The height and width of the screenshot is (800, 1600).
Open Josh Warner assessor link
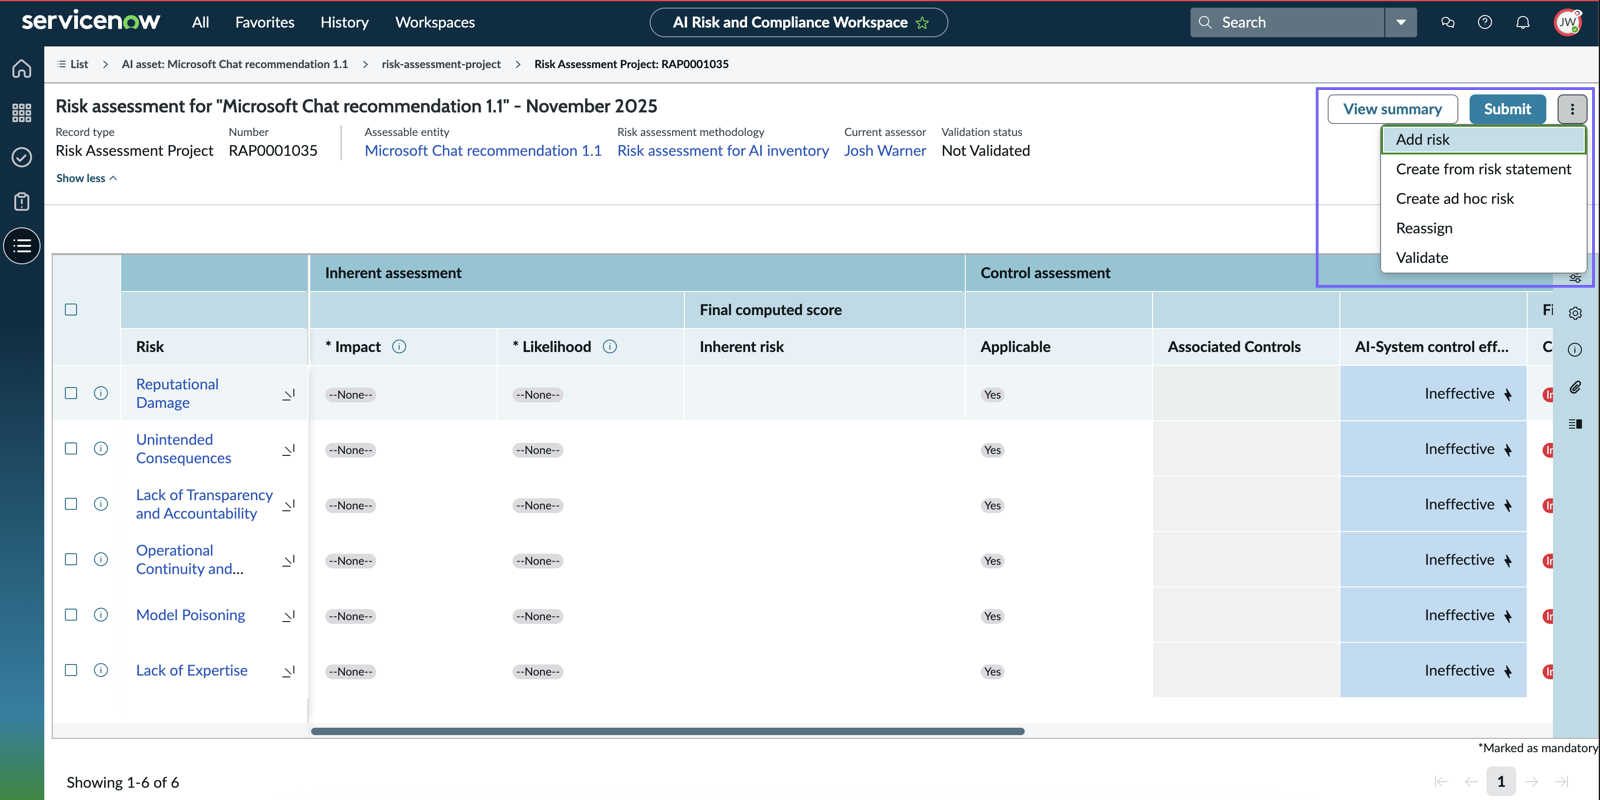[885, 151]
